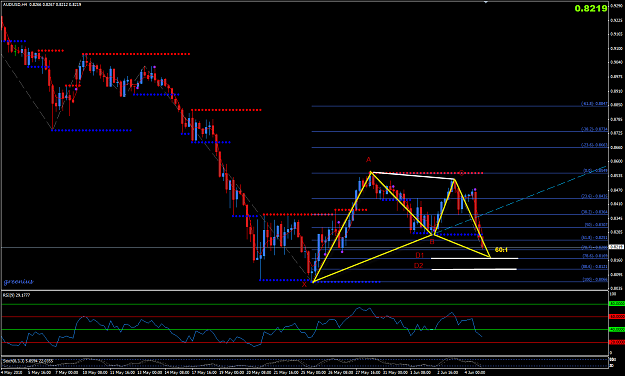
Task: Click the greenius signature text on chart
Action: 18,282
